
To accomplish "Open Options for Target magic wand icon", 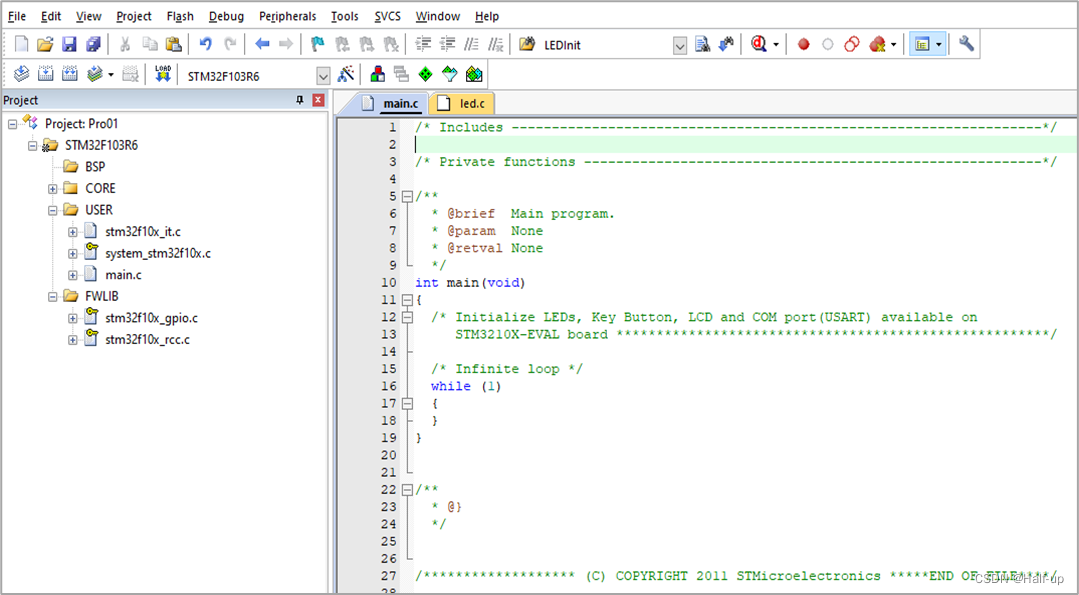I will click(x=346, y=74).
